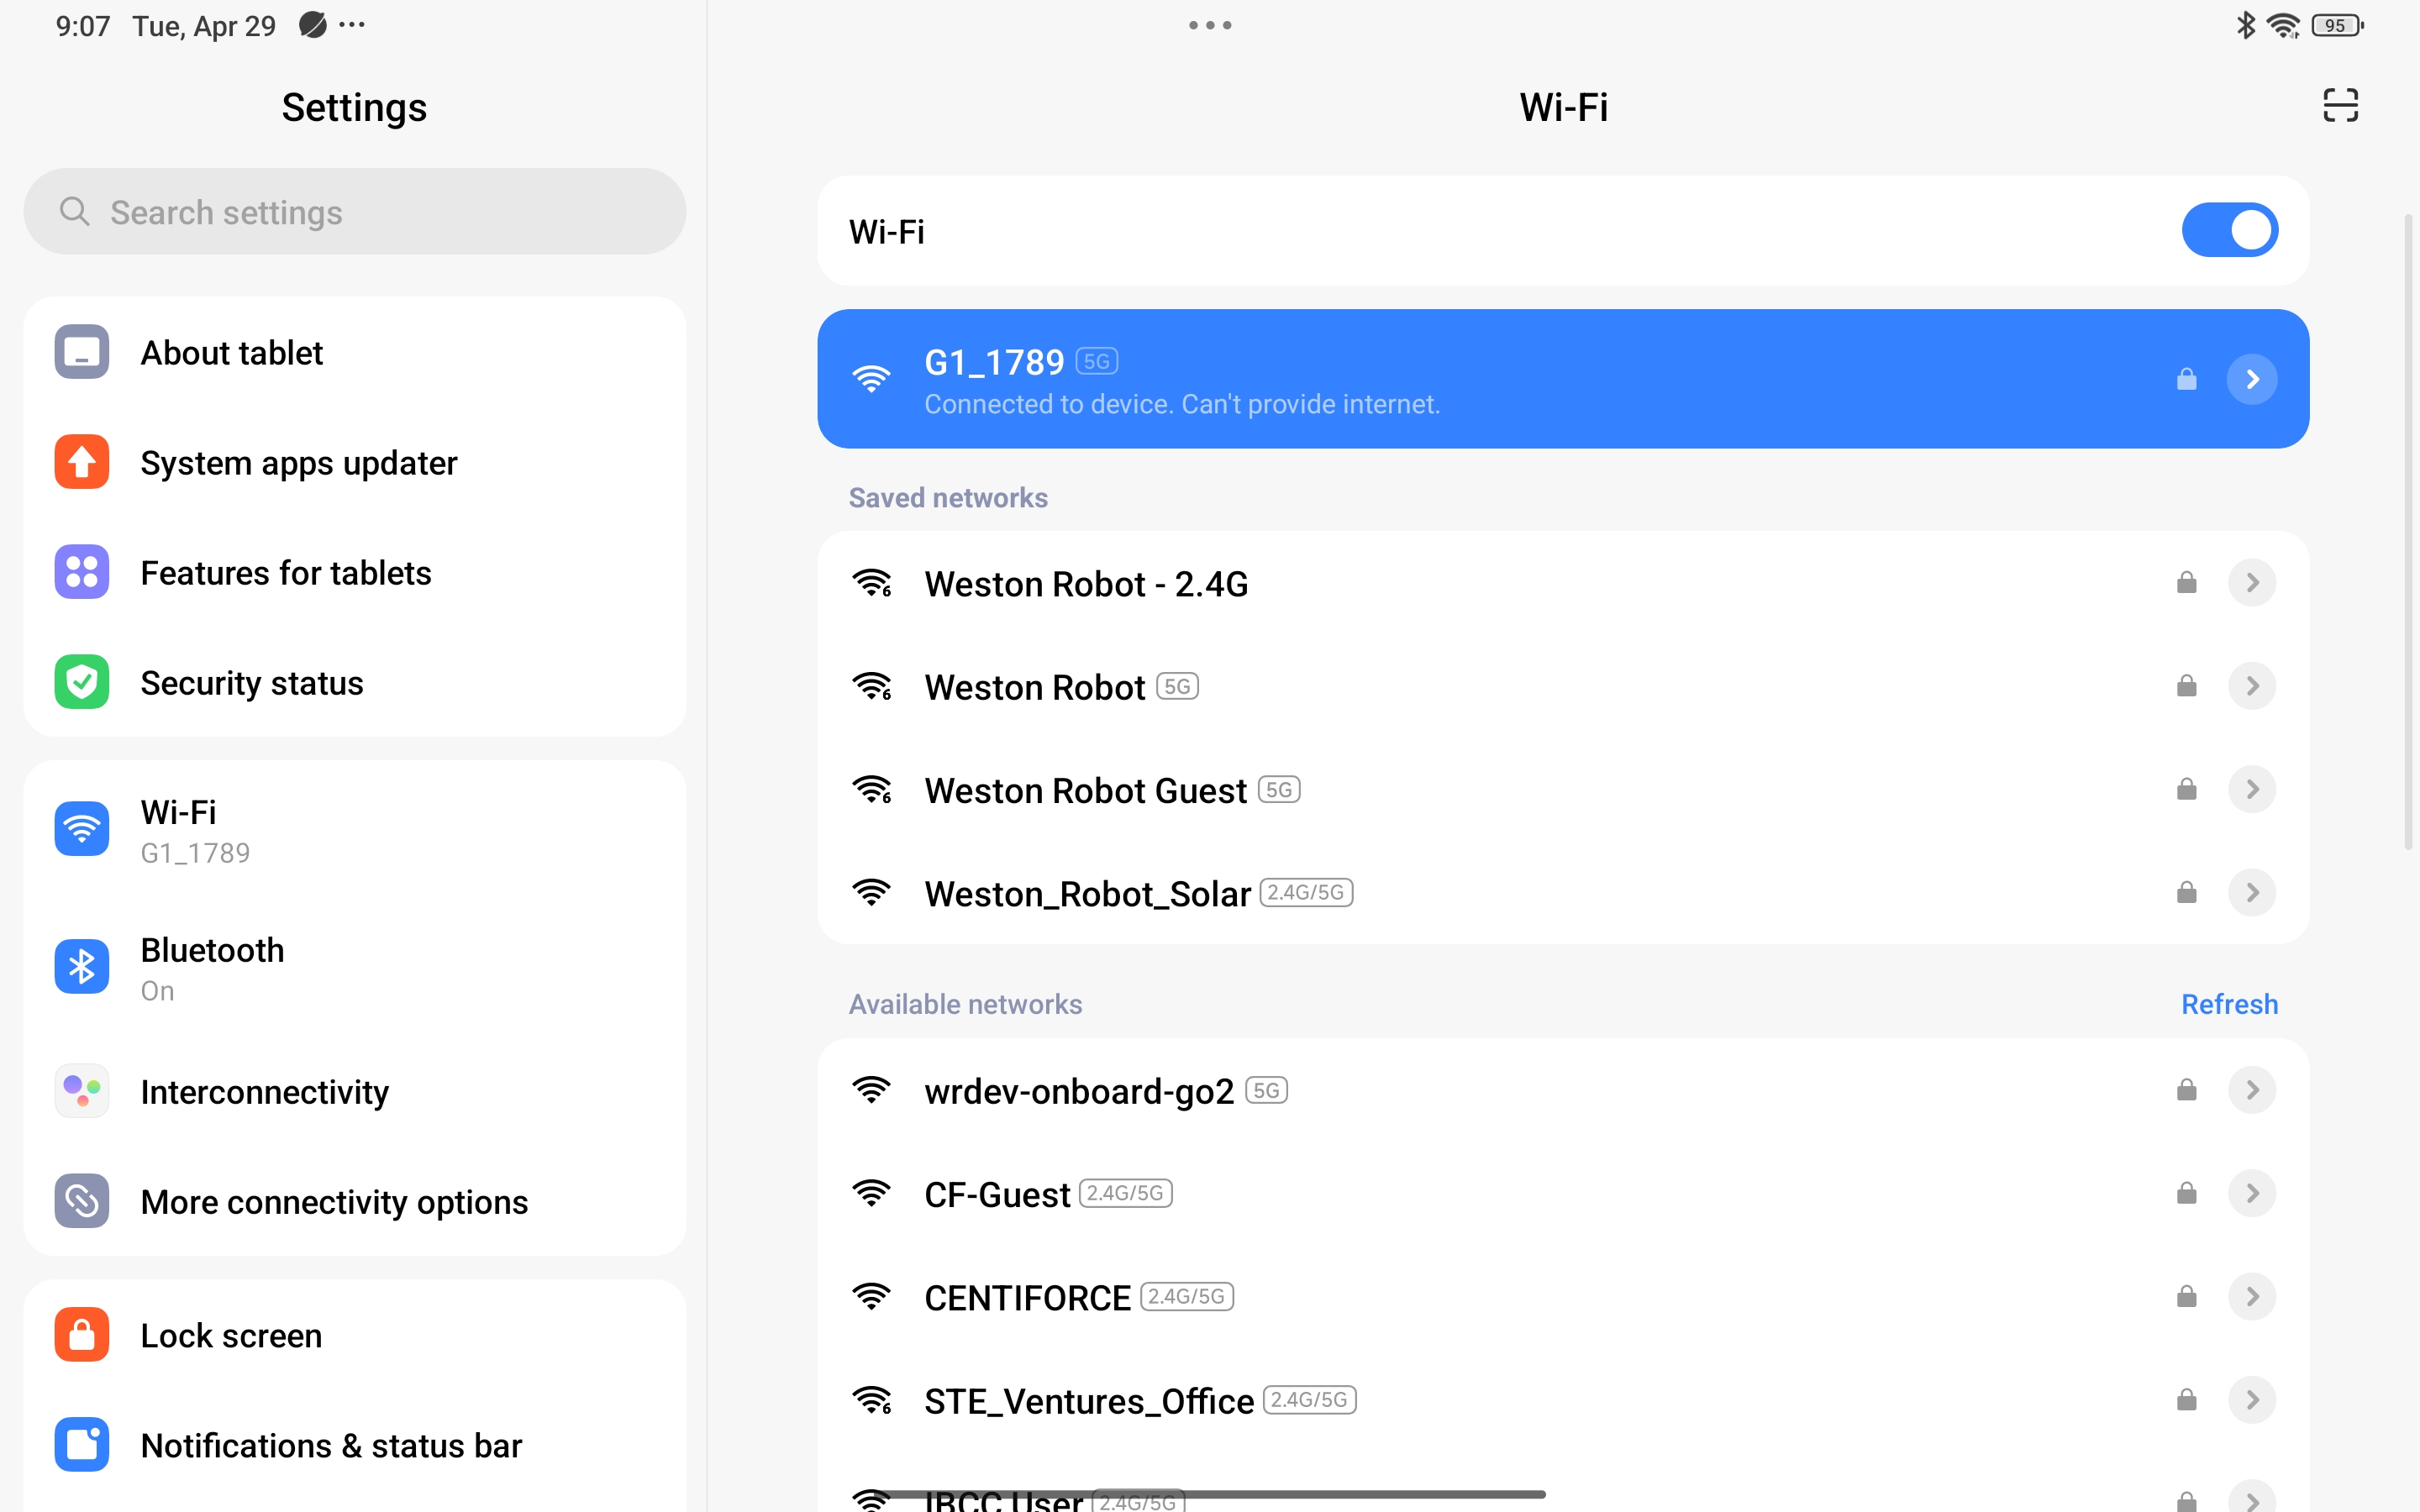
Task: Tap the About tablet icon
Action: point(82,352)
